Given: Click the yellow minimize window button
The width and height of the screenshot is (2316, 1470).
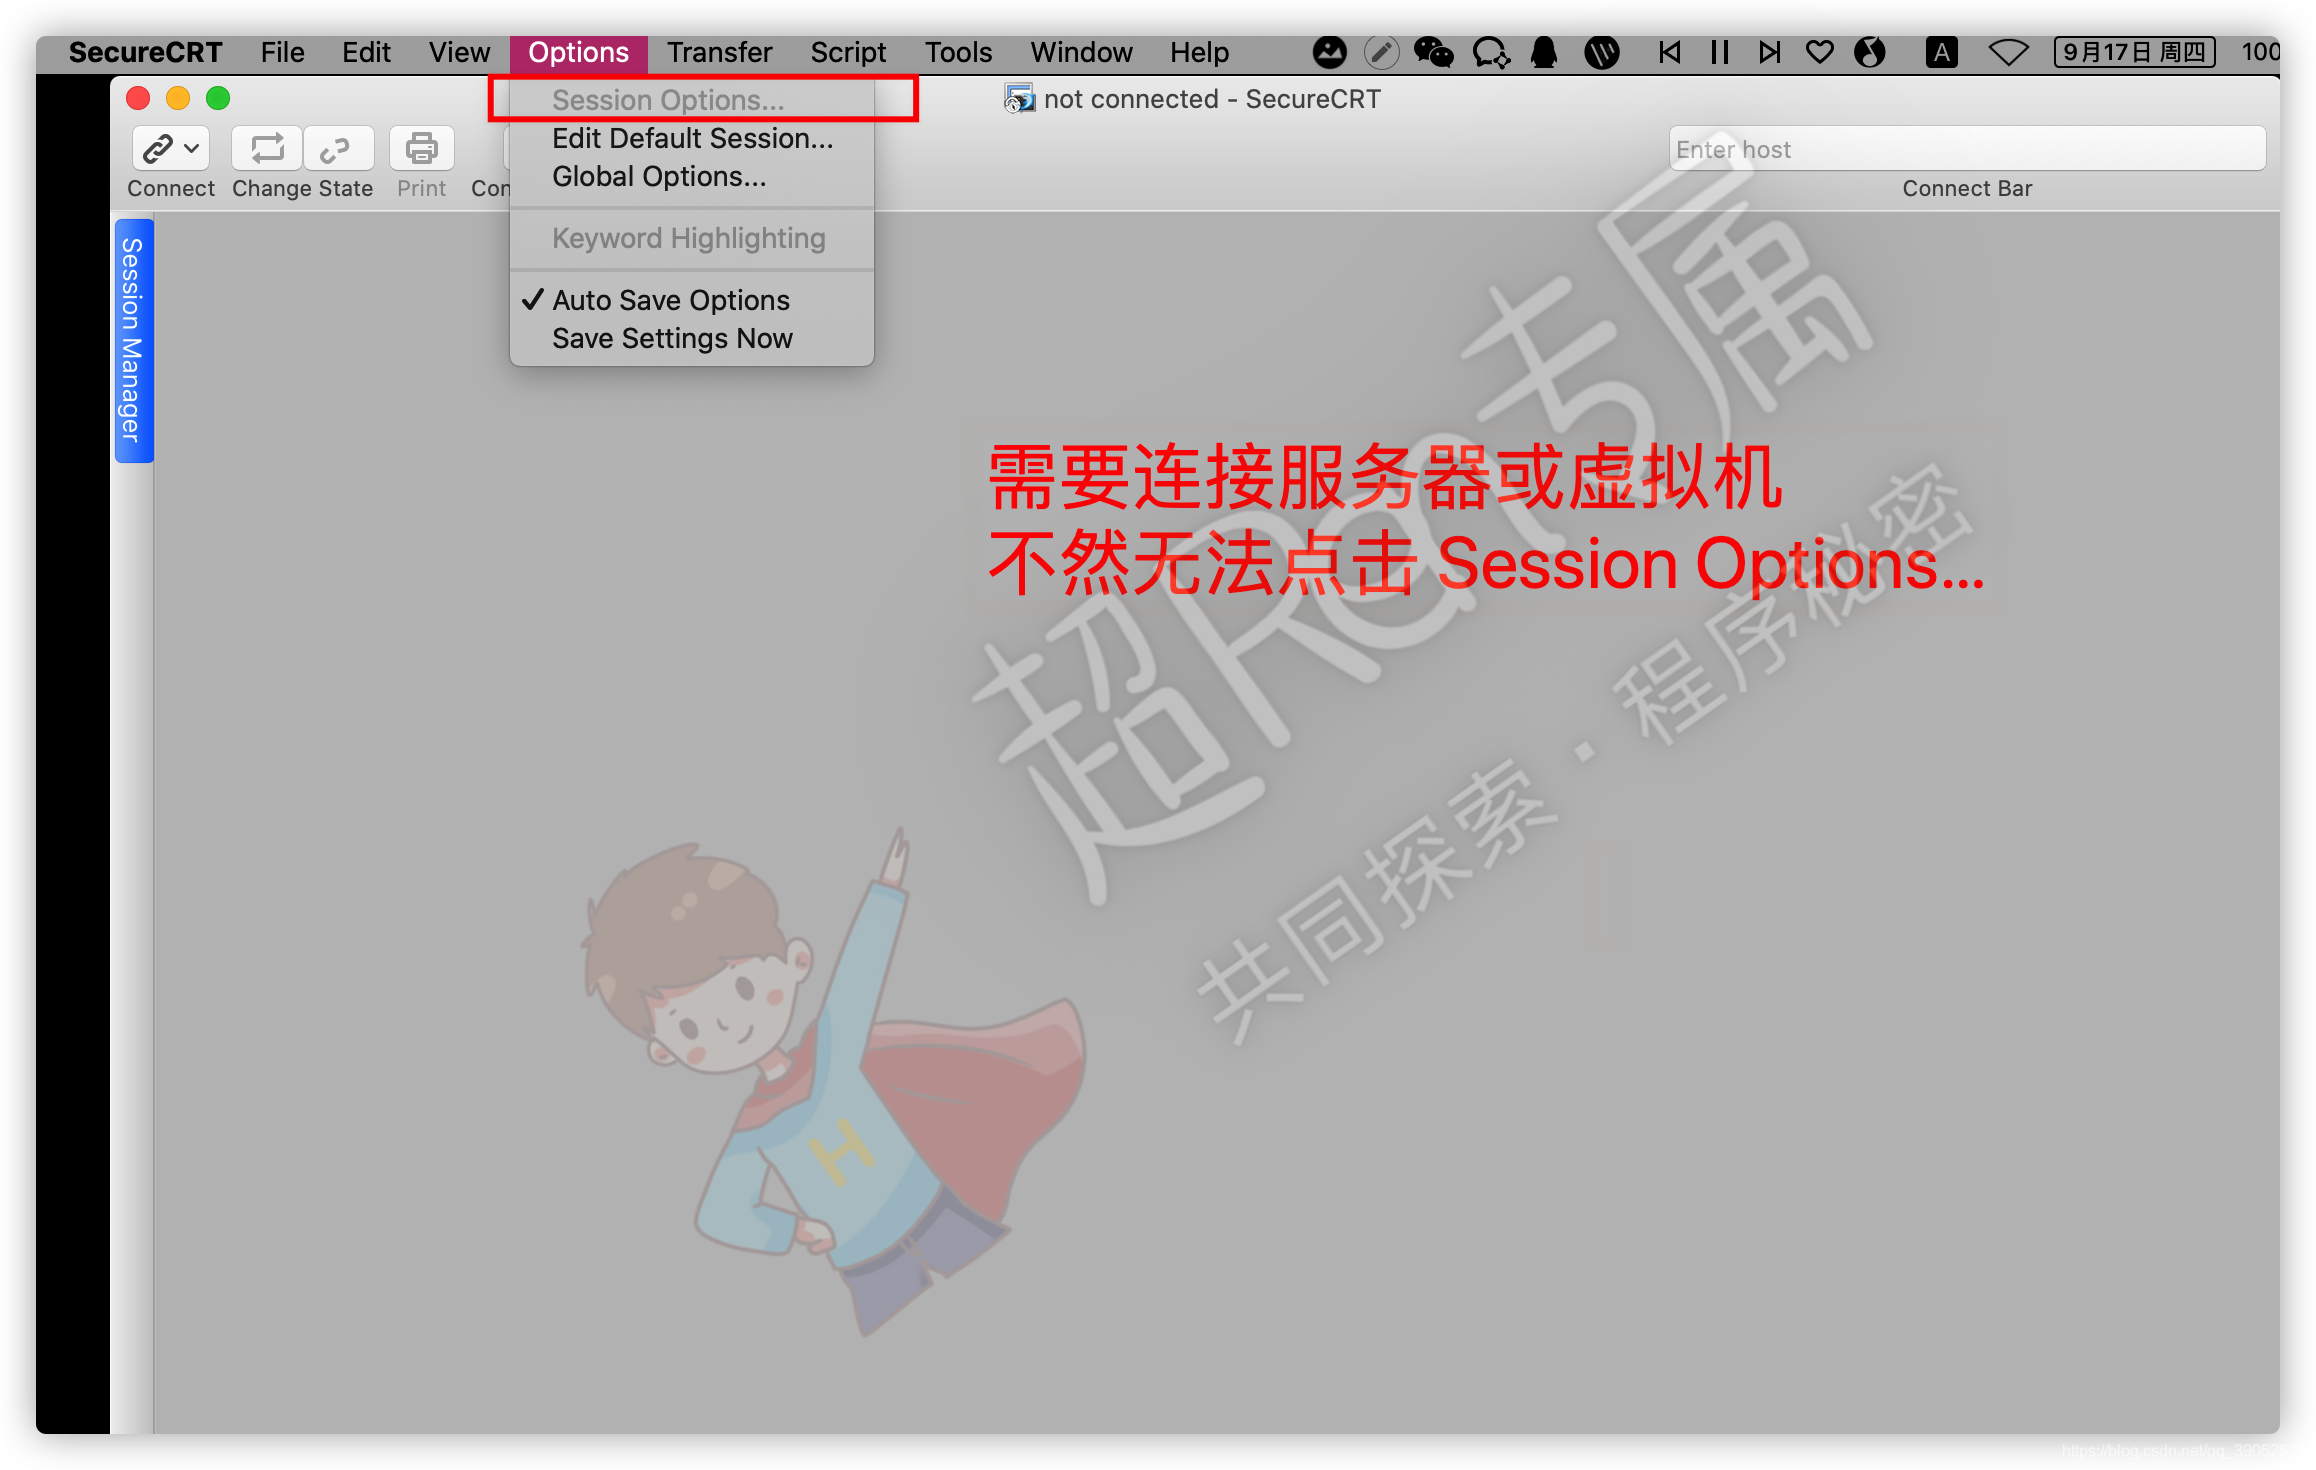Looking at the screenshot, I should [x=178, y=98].
